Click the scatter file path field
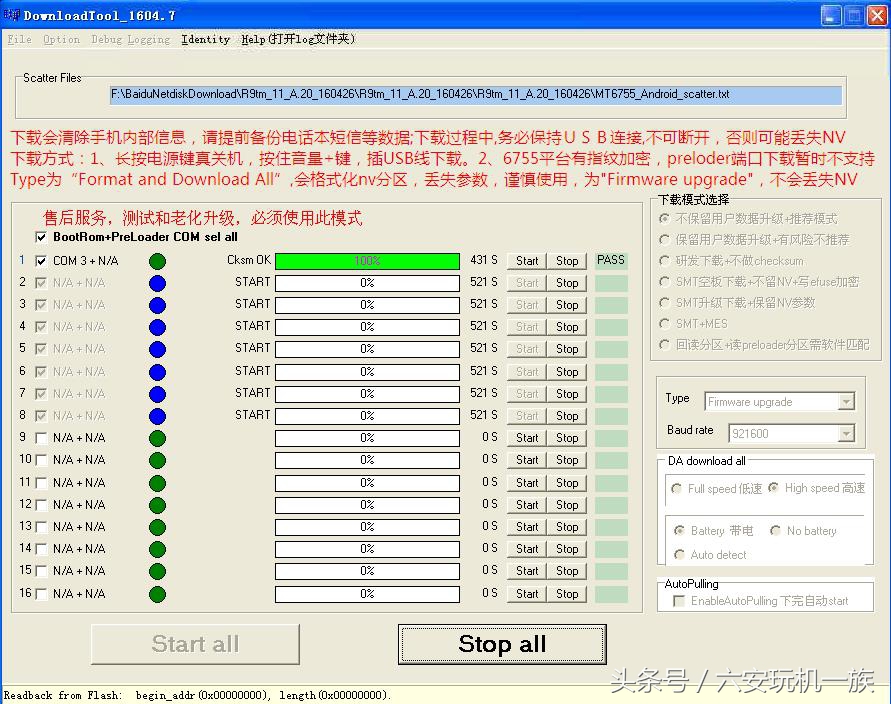Screen dimensions: 891x704 [474, 95]
